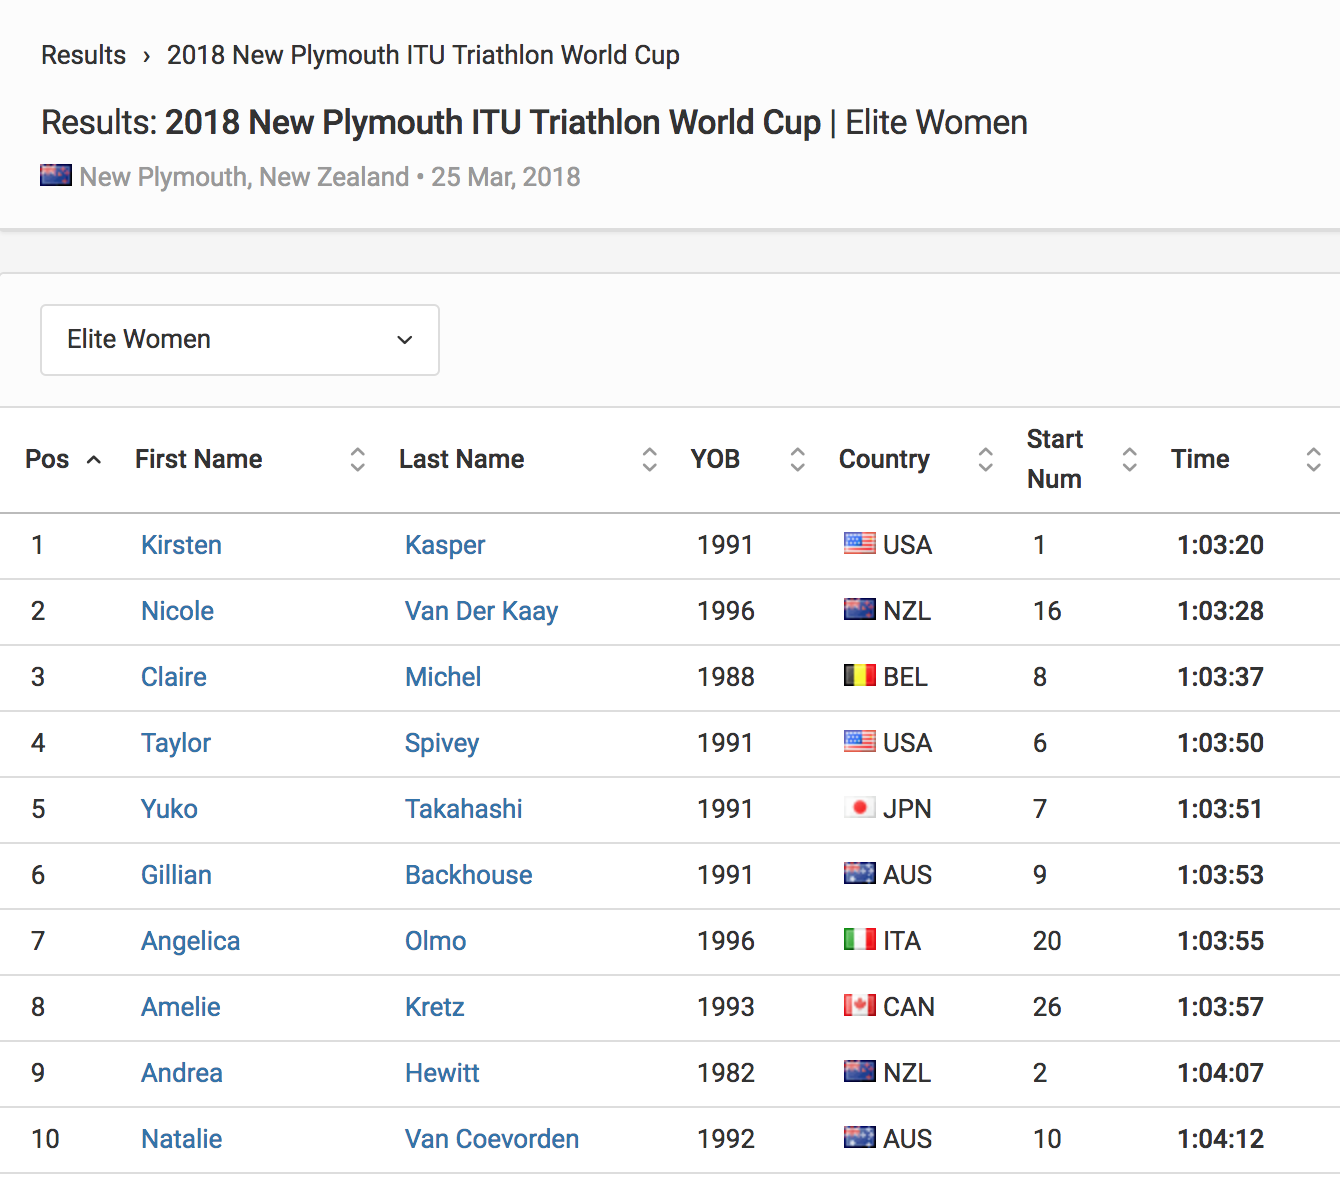Toggle sorting on the YOB column
This screenshot has height=1180, width=1340.
pyautogui.click(x=797, y=459)
